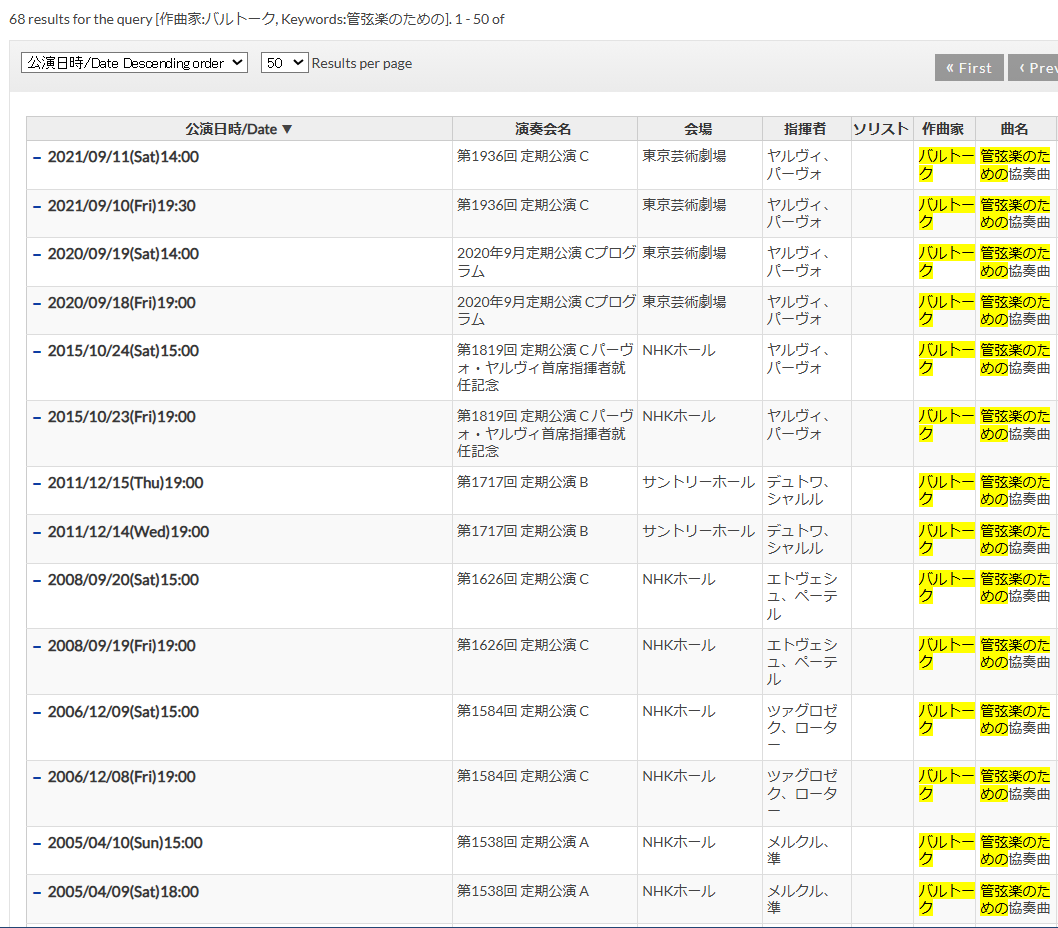Click 管弦楽のための協奏曲 in 2021/09/10 row
Image resolution: width=1058 pixels, height=928 pixels.
tap(1015, 213)
